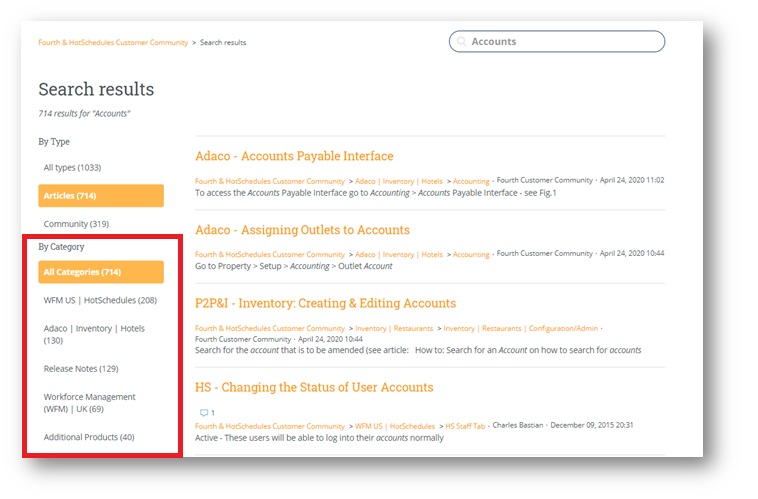758x499 pixels.
Task: Click 'December 09, 2015 20:31' date text
Action: click(592, 425)
